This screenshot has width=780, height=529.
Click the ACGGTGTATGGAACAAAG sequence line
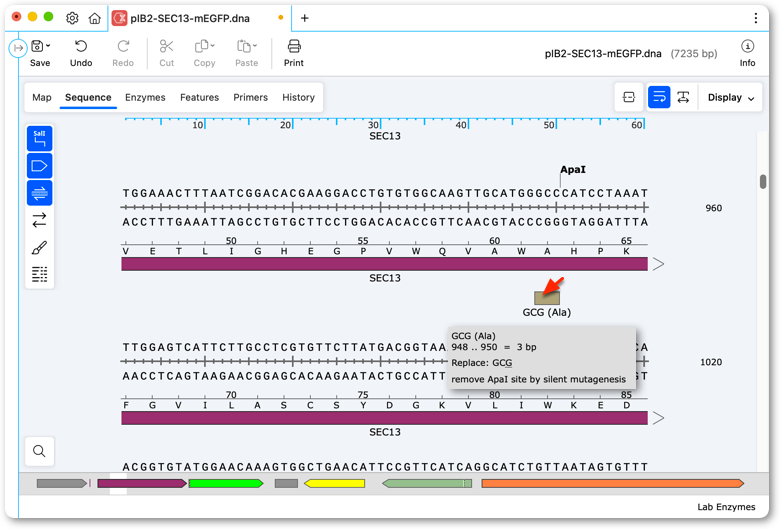coord(385,467)
